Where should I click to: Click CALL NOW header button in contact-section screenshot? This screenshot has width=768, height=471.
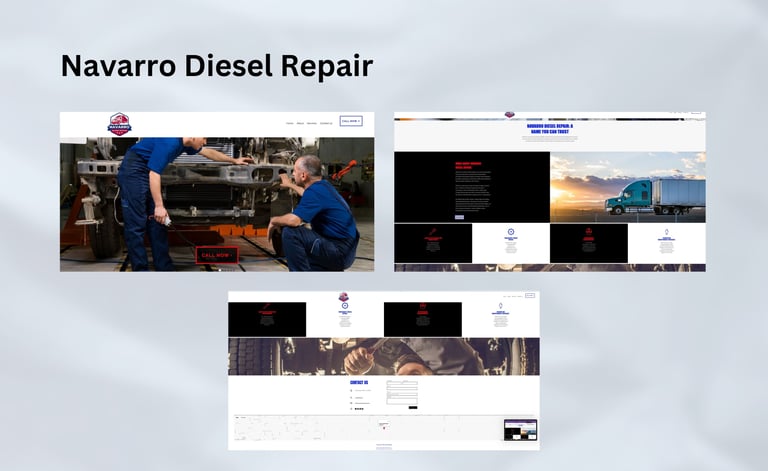click(x=529, y=296)
